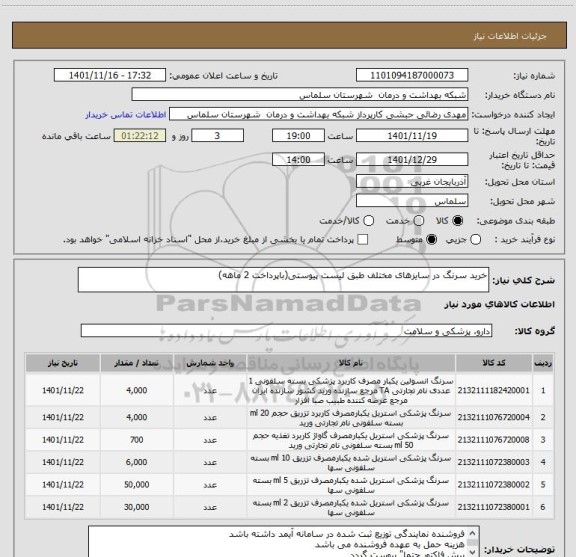
Task: Click the countdown timer 01:22:12
Action: coord(140,136)
